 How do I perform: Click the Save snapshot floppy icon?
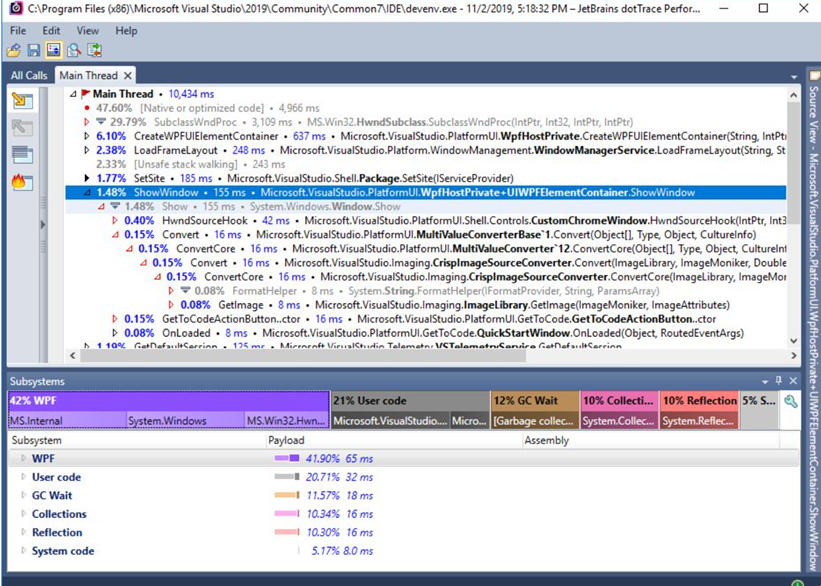click(34, 50)
